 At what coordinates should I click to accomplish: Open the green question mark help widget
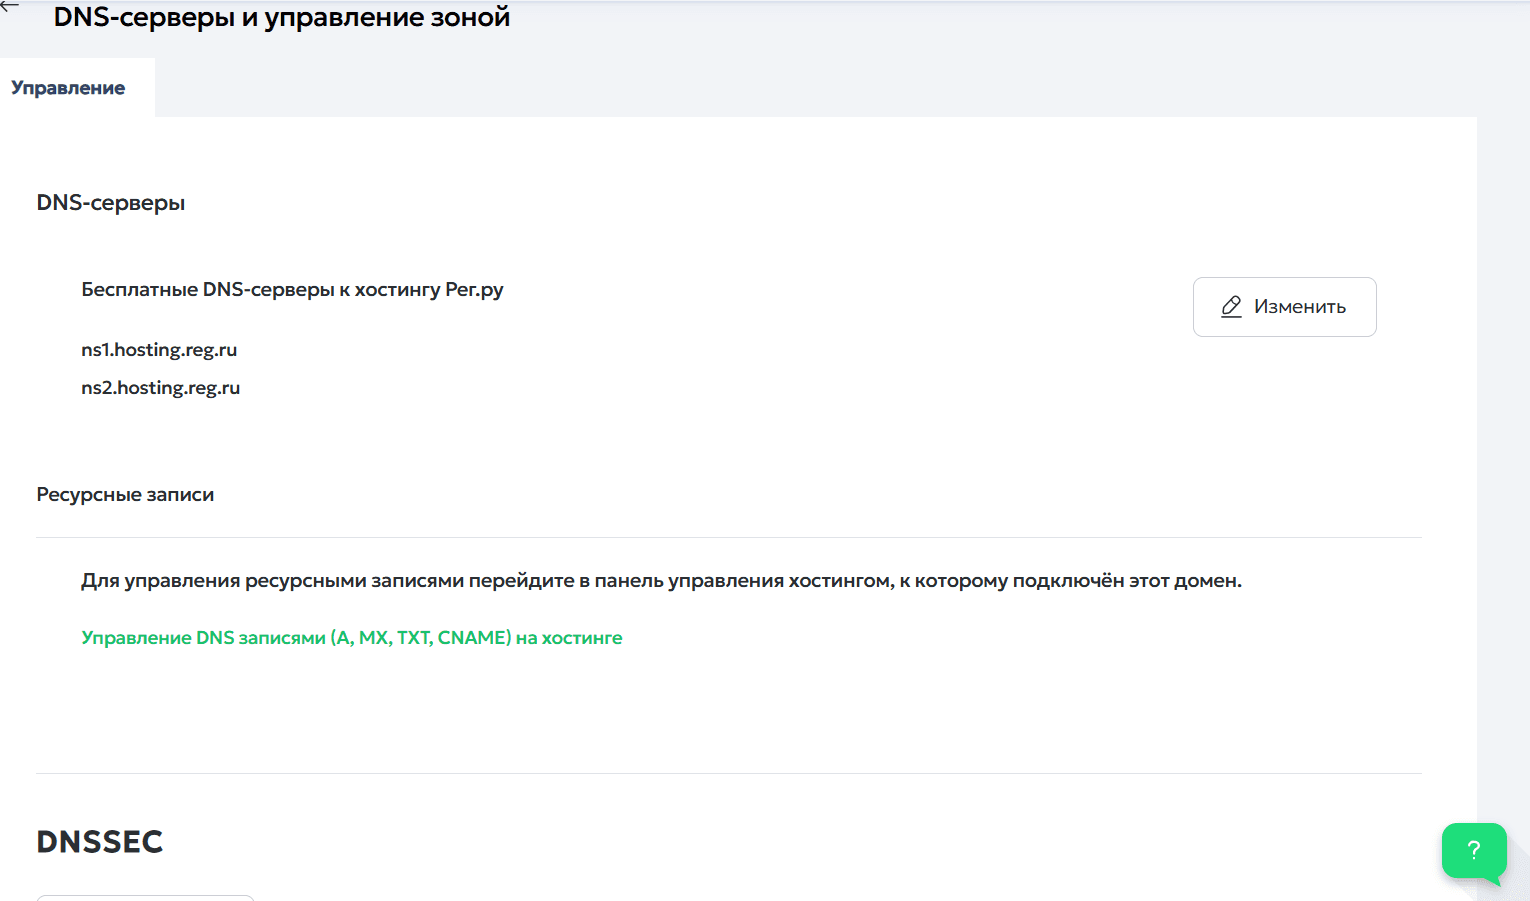pyautogui.click(x=1473, y=850)
